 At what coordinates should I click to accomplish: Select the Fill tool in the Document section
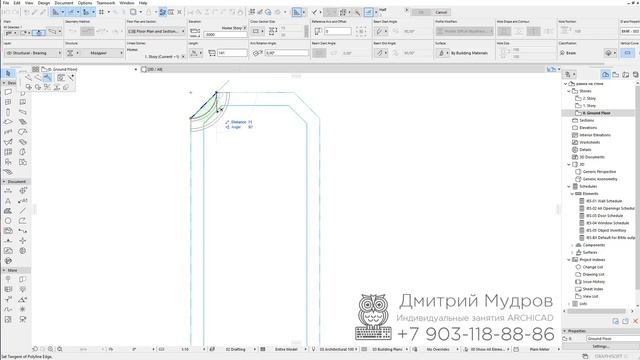pos(8,211)
